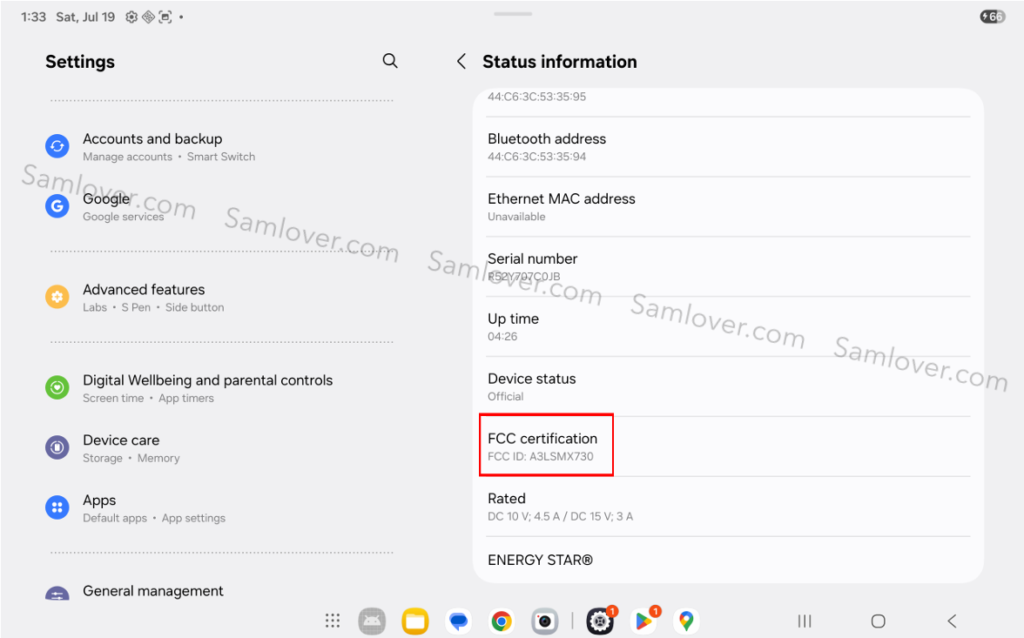Tap the Serial number entry
Image resolution: width=1024 pixels, height=638 pixels.
coord(728,267)
